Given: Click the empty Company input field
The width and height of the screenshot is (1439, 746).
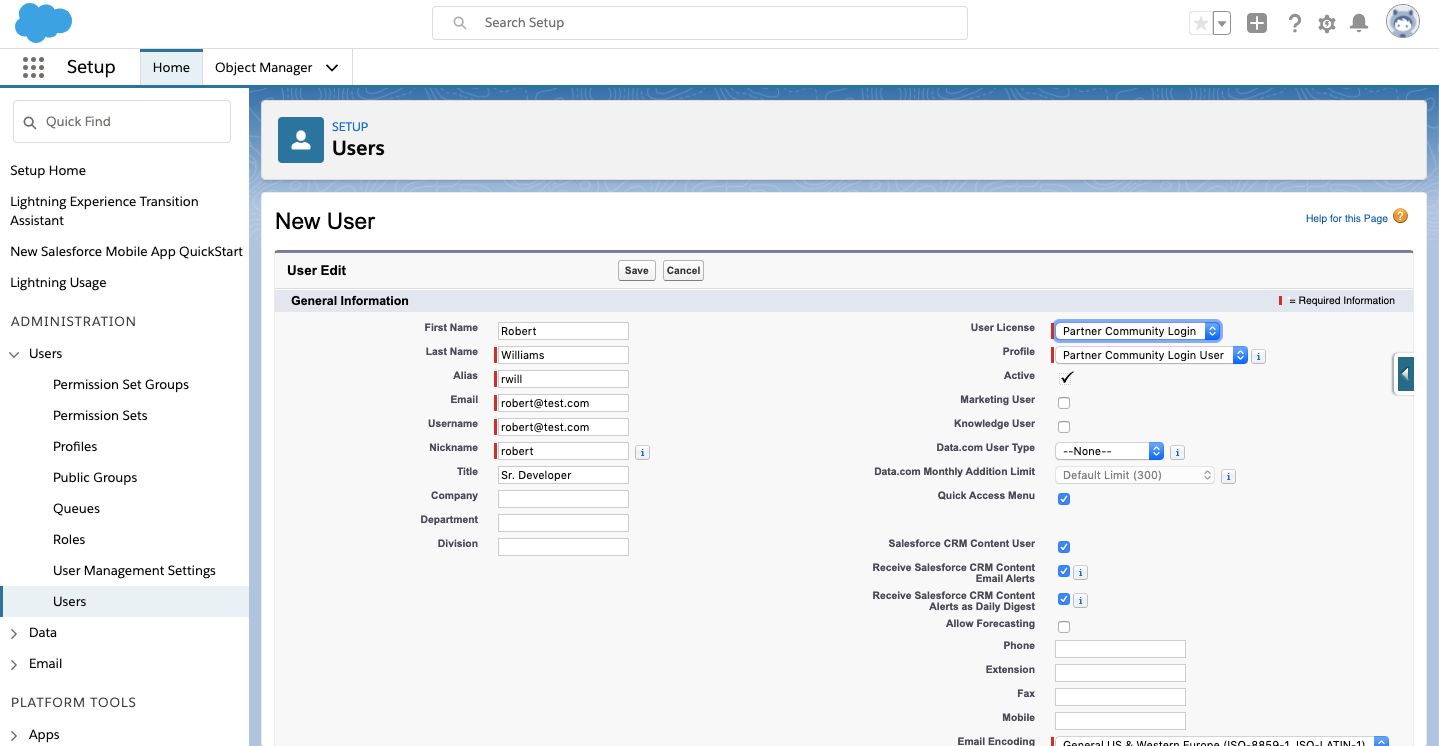Looking at the screenshot, I should pos(563,499).
